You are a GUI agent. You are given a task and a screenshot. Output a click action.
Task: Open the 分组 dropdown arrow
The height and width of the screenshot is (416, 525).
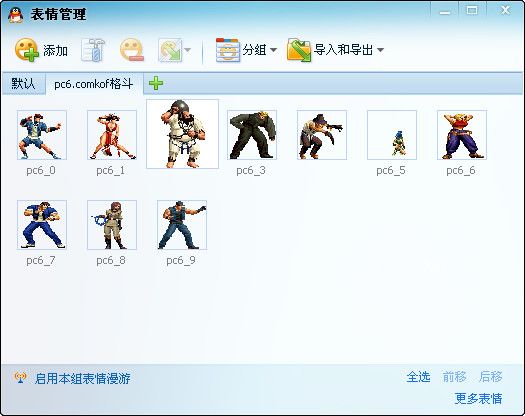(x=274, y=50)
